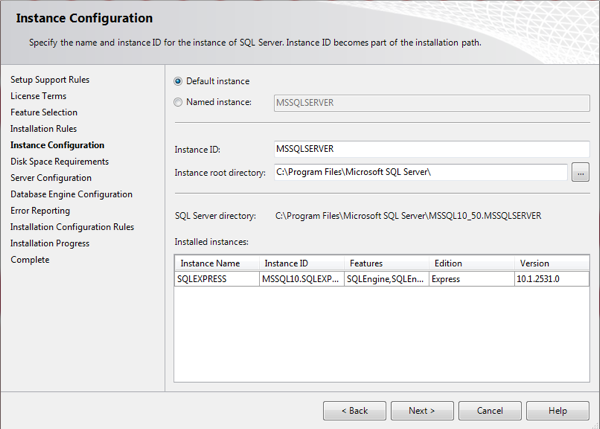Select Error Reporting step in sidebar
Screen dimensions: 600x429
click(x=40, y=211)
